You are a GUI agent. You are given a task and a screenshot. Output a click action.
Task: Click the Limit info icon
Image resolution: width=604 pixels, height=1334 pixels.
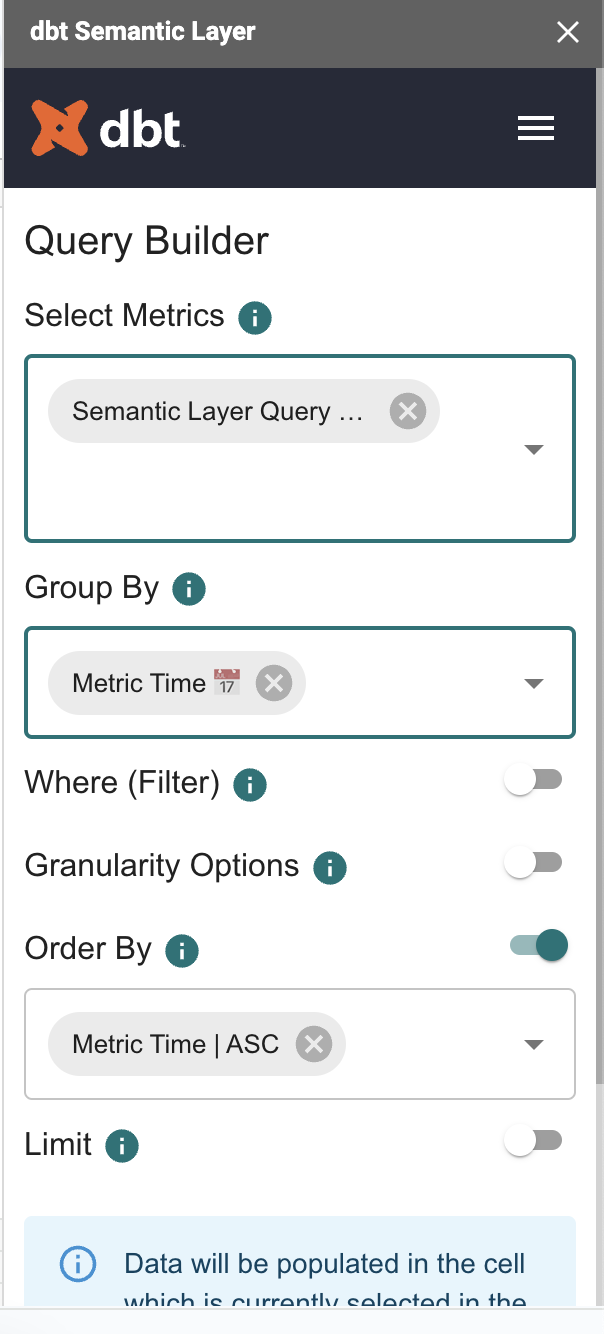(x=121, y=1145)
